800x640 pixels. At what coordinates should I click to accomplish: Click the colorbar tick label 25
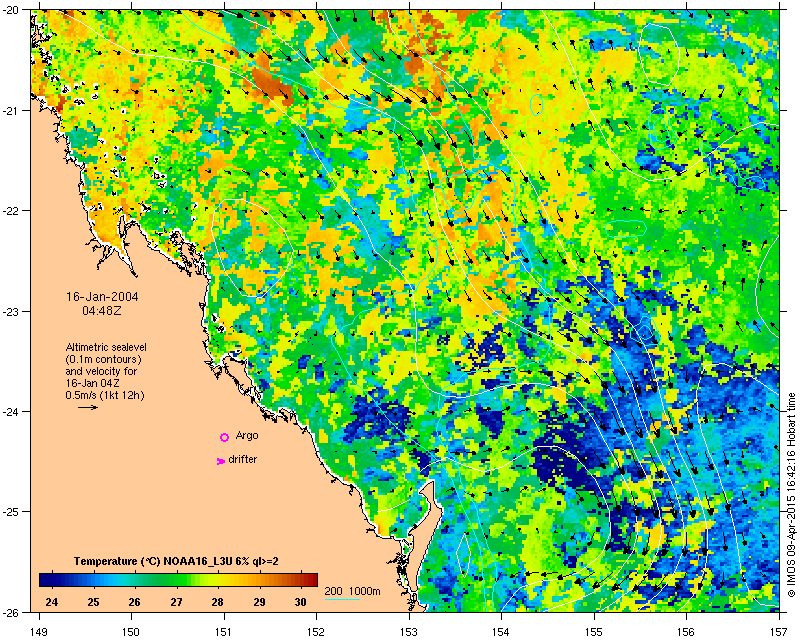click(x=93, y=602)
